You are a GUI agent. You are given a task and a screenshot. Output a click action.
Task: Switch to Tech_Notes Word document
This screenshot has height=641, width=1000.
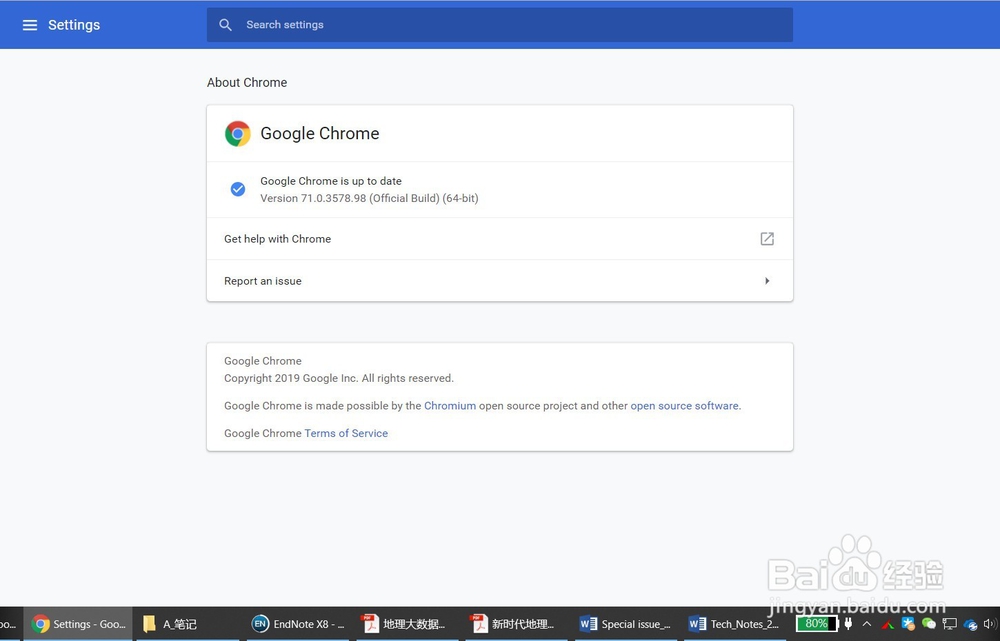pyautogui.click(x=735, y=624)
